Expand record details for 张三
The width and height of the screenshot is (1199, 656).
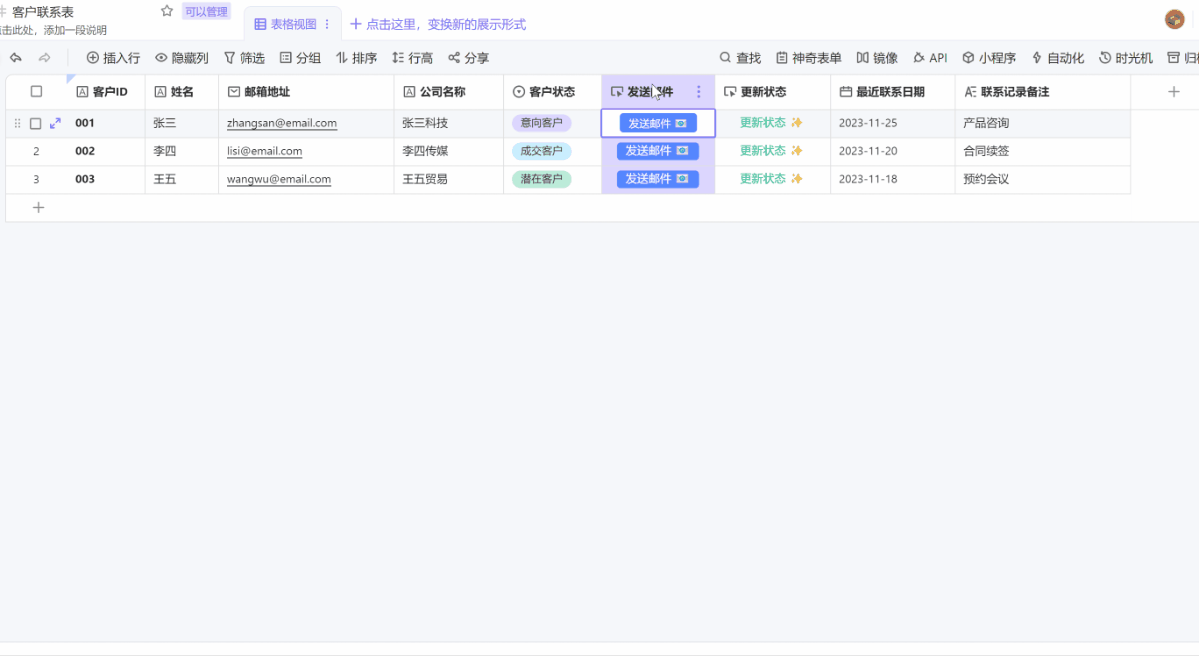(55, 122)
